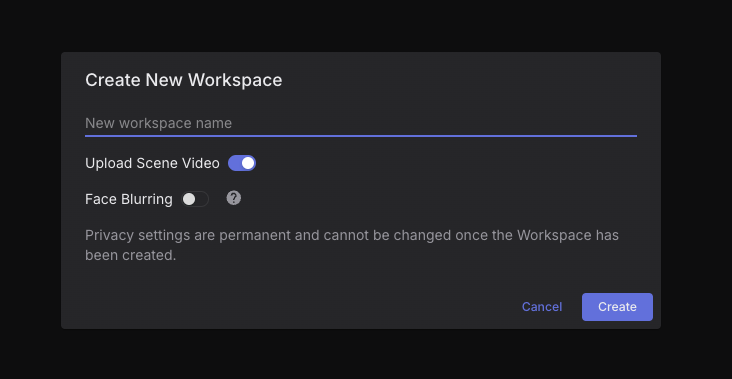Enable the Face Blurring toggle
The image size is (732, 379).
coord(195,199)
